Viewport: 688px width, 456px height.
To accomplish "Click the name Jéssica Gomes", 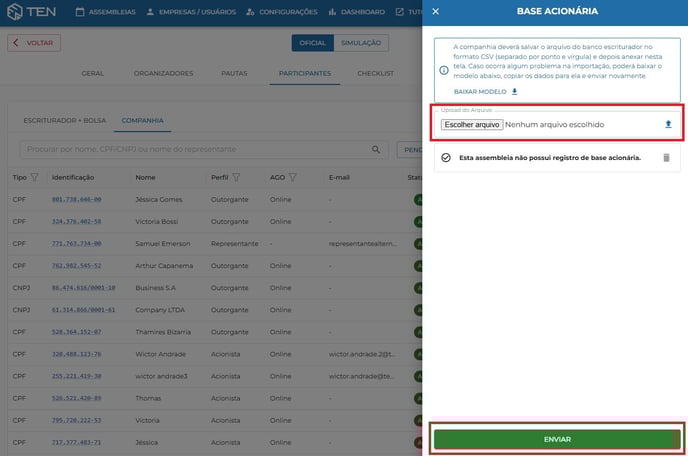I will (159, 200).
